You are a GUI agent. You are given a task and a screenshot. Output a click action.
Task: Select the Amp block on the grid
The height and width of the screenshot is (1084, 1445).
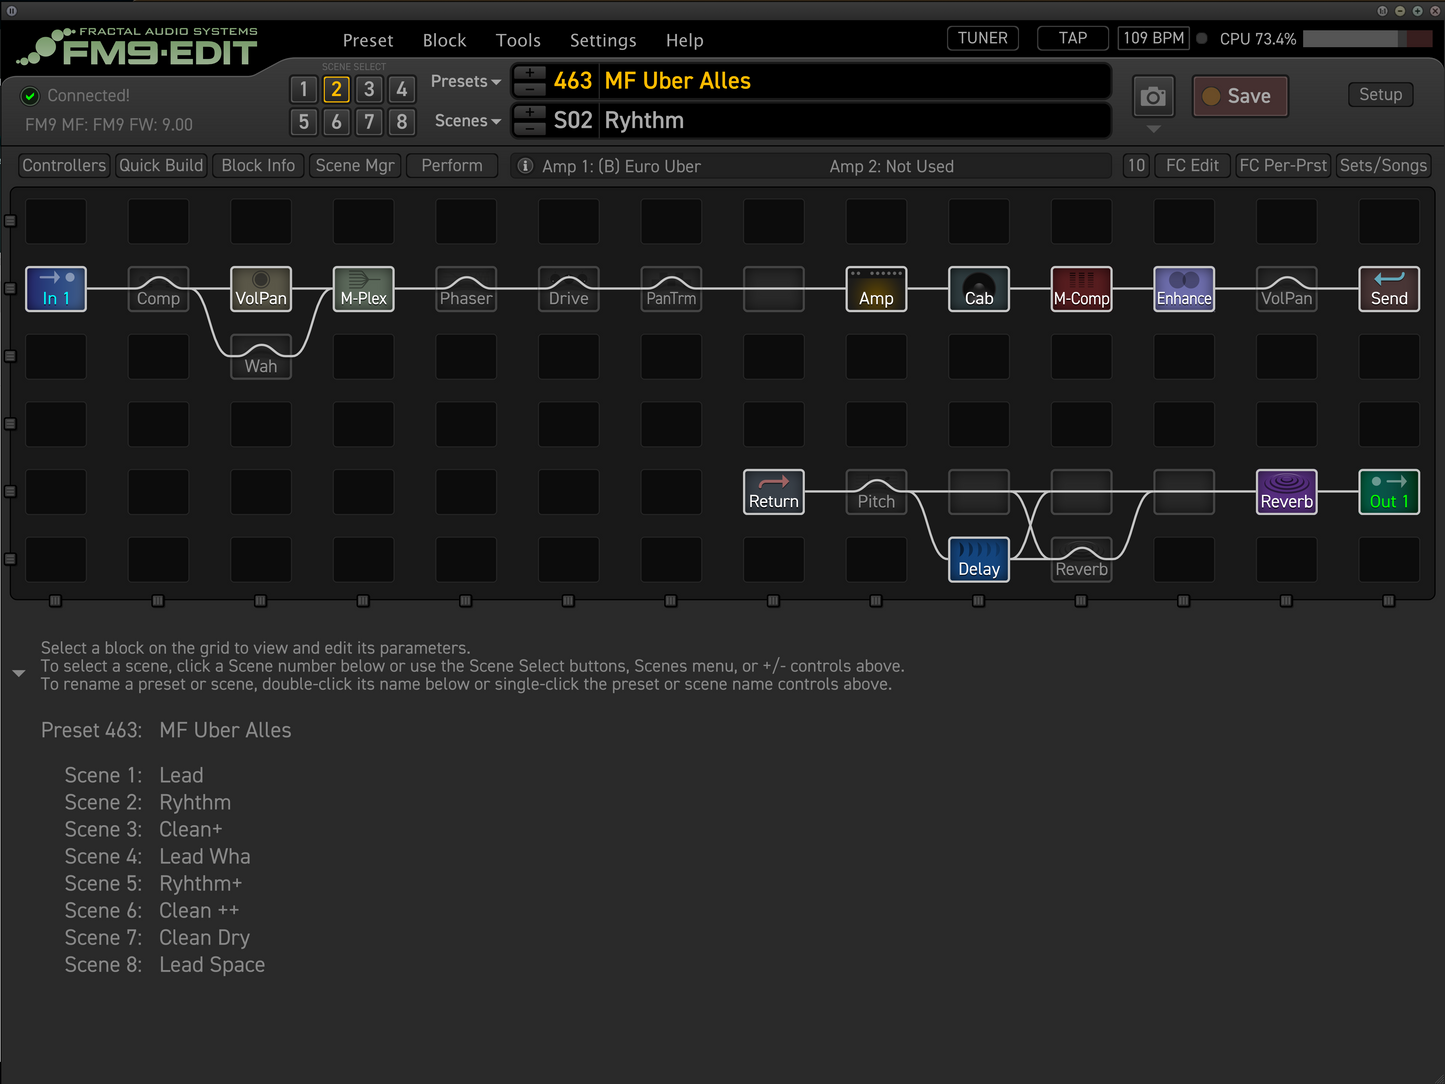(x=876, y=289)
